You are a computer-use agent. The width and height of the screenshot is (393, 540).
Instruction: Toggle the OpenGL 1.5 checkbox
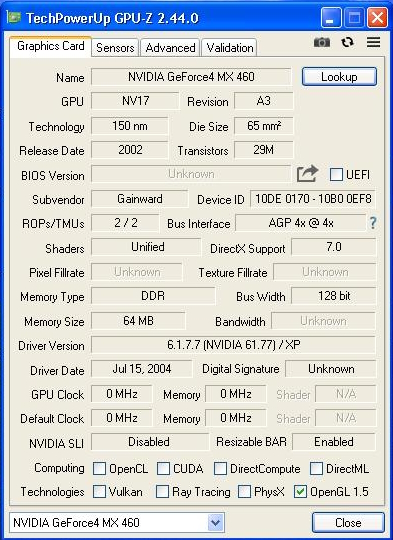click(300, 491)
